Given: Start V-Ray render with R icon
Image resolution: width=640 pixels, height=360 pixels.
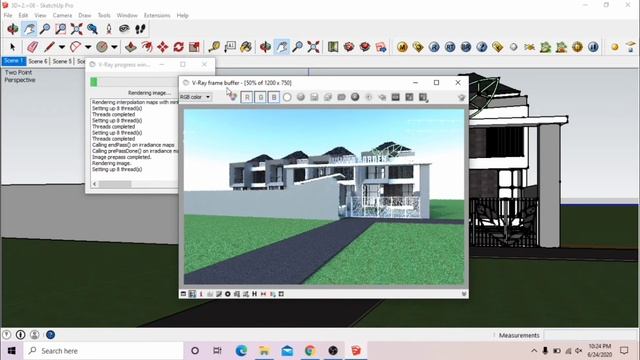Looking at the screenshot, I should (434, 47).
